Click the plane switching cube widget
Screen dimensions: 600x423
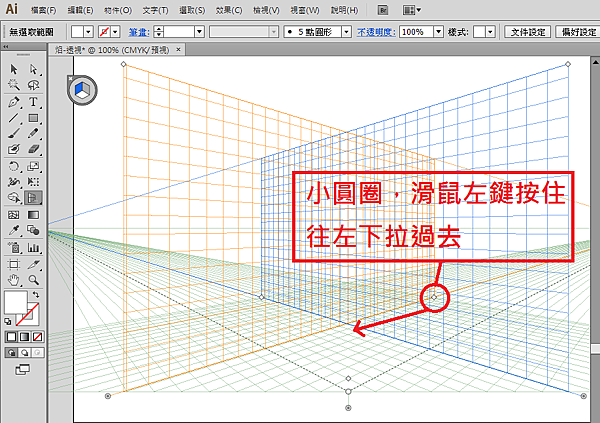[x=82, y=90]
